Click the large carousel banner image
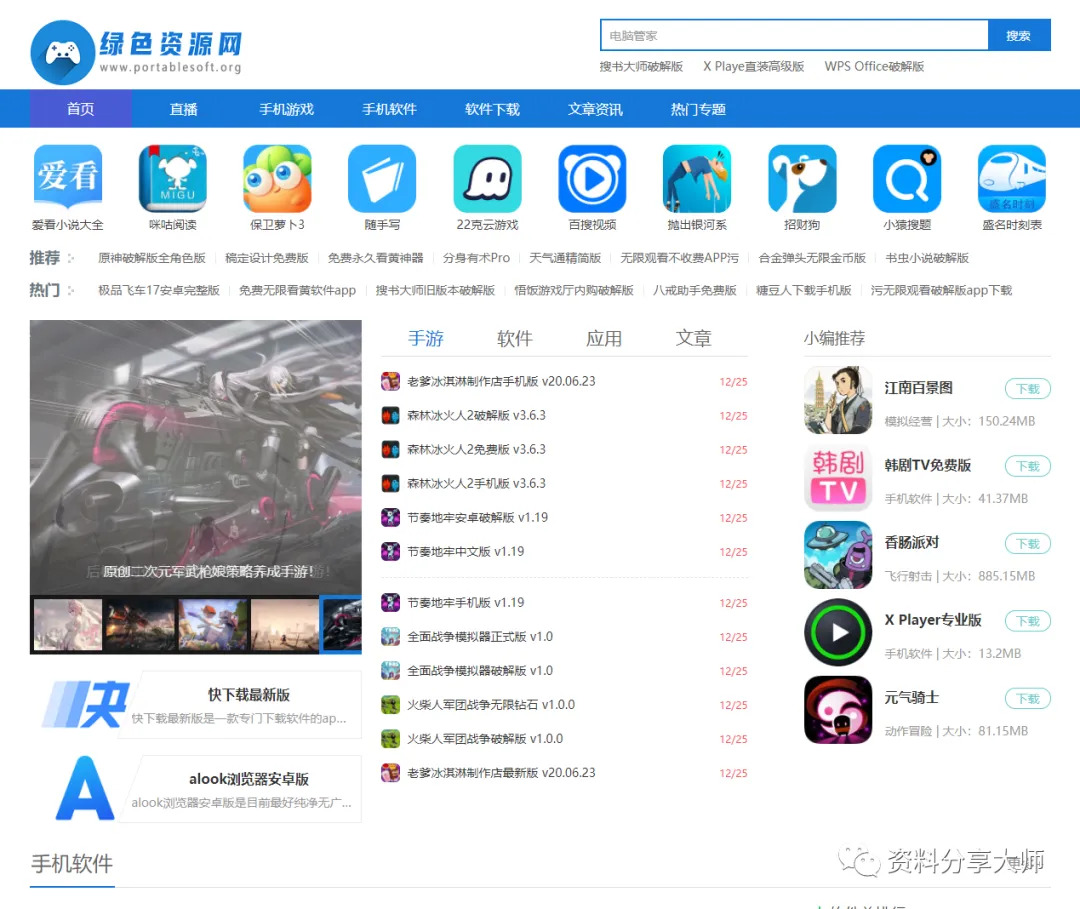The width and height of the screenshot is (1080, 909). tap(196, 457)
